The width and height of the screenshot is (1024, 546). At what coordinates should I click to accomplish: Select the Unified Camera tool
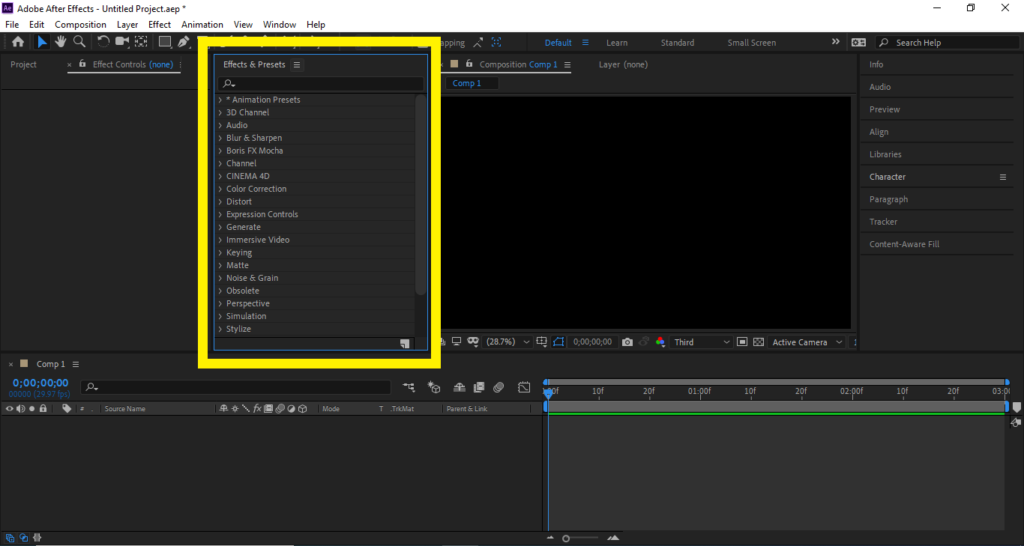point(122,42)
